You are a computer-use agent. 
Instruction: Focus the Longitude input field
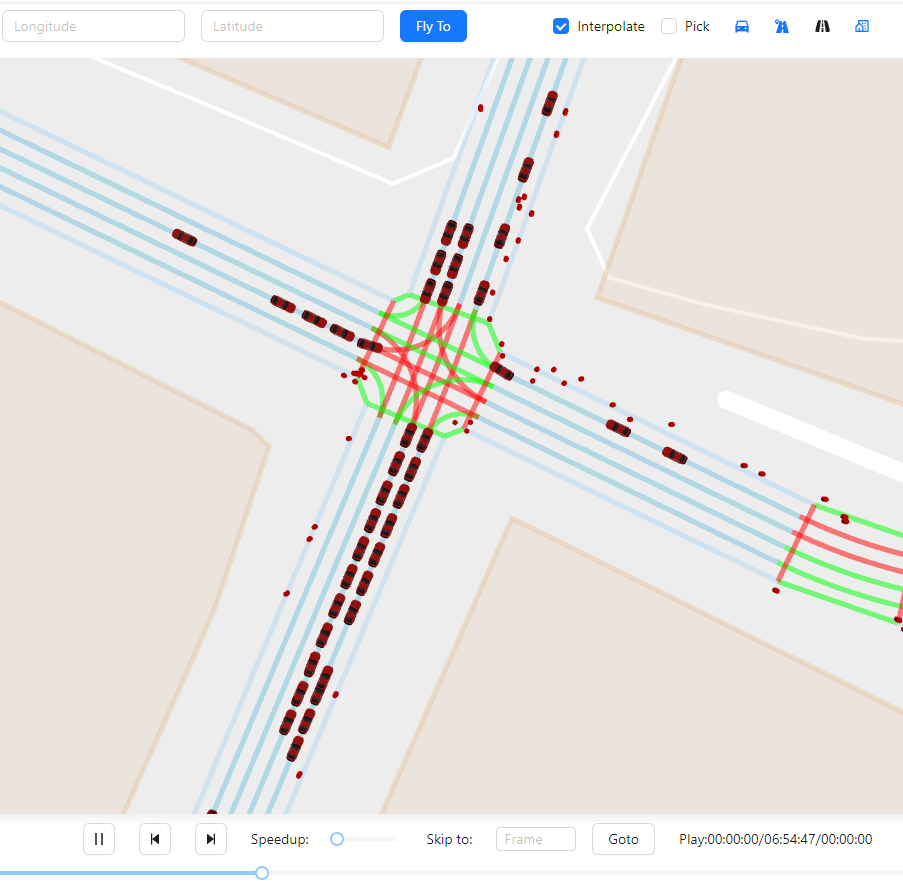[x=93, y=26]
